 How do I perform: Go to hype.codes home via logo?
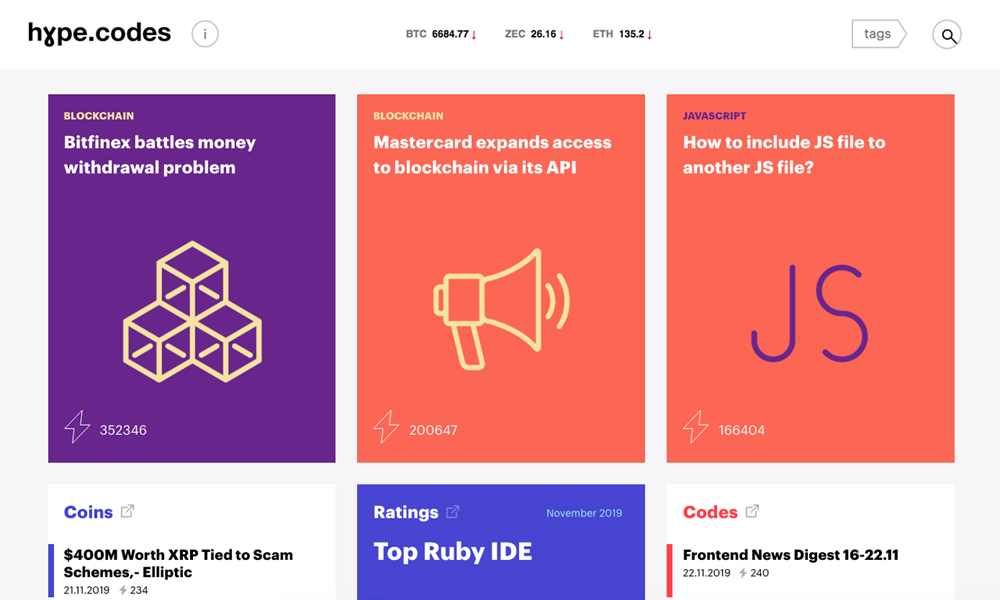pos(99,34)
